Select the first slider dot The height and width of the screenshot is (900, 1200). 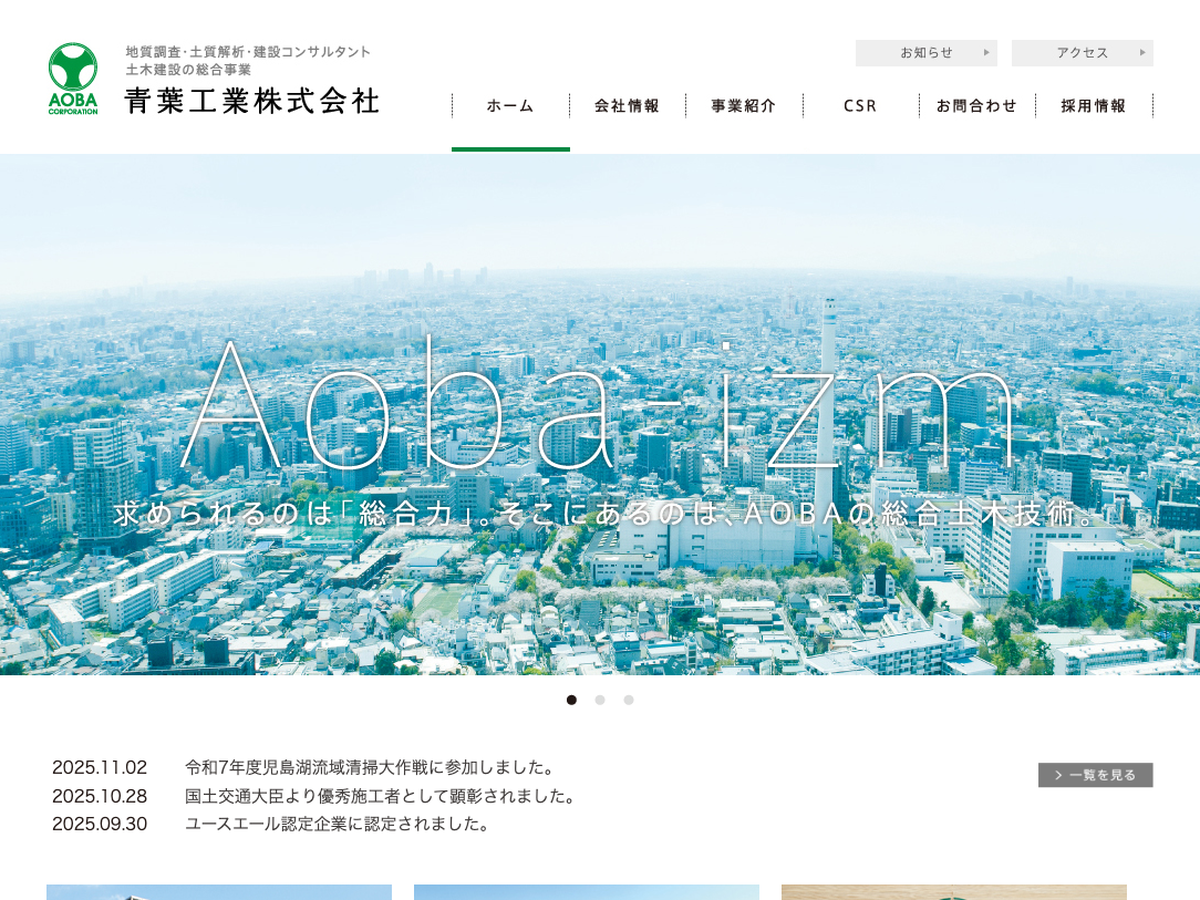pyautogui.click(x=572, y=700)
